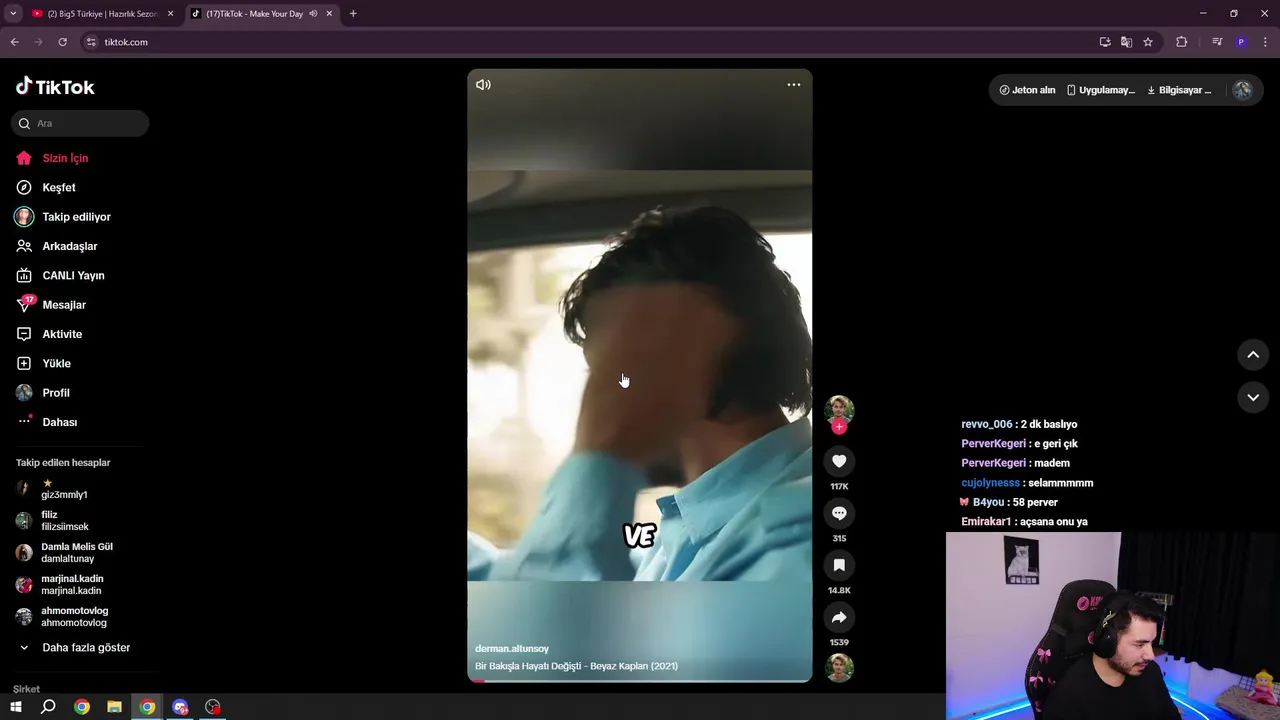This screenshot has height=720, width=1280.
Task: Open followed account marjinal.kadin
Action: (x=72, y=585)
